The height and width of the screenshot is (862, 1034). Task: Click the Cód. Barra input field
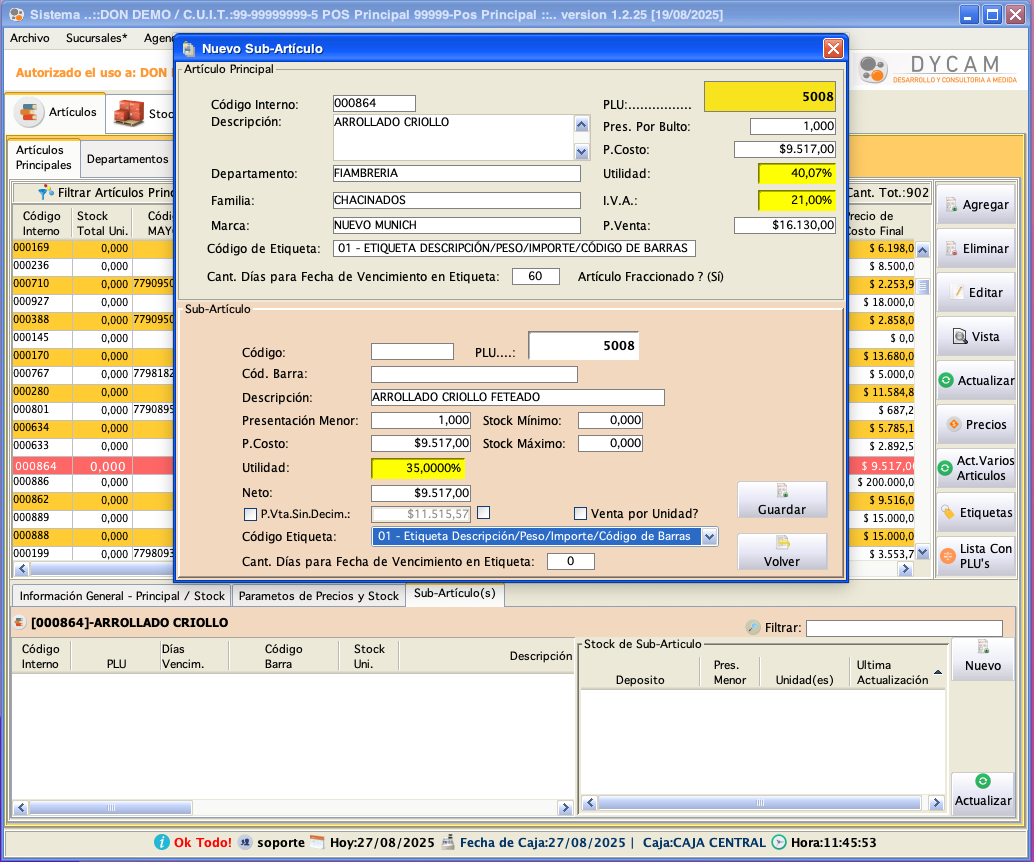coord(474,374)
